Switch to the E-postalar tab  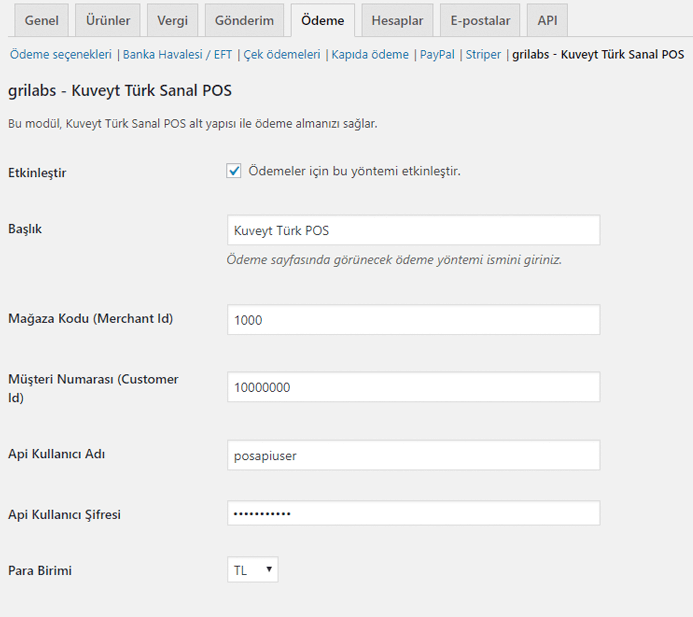pos(480,20)
